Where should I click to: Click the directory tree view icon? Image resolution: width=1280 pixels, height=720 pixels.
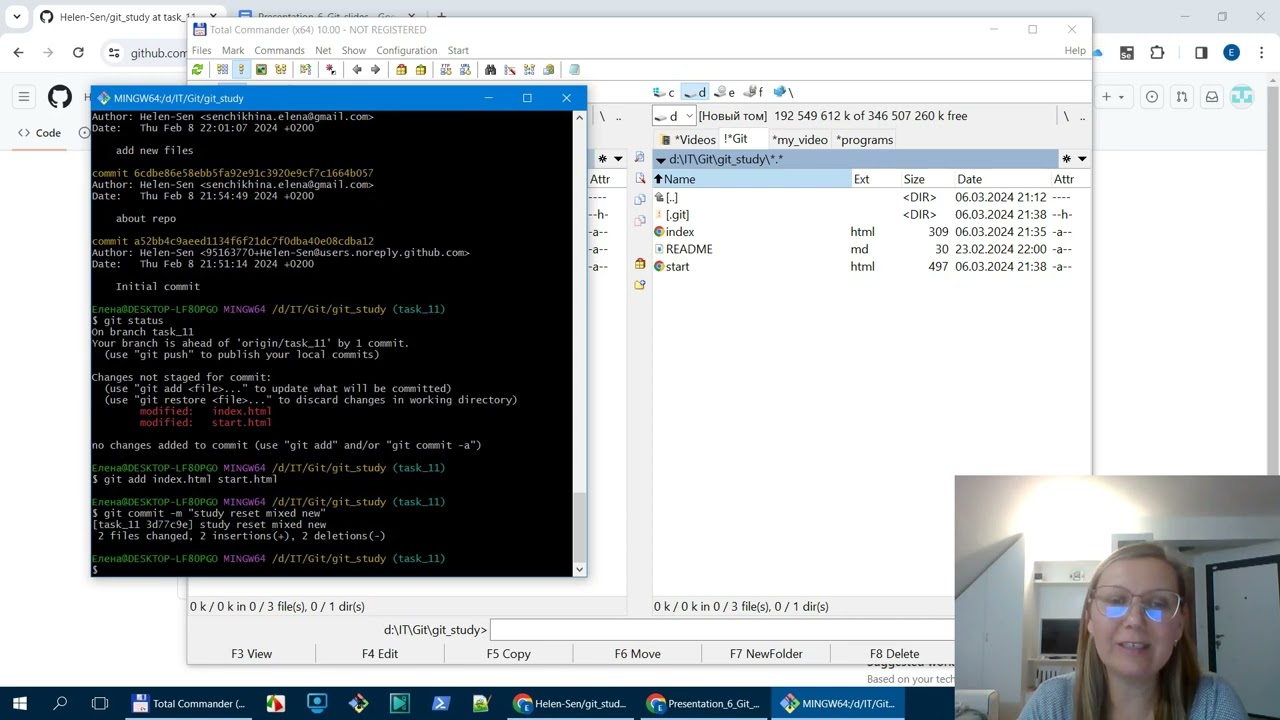pyautogui.click(x=281, y=70)
